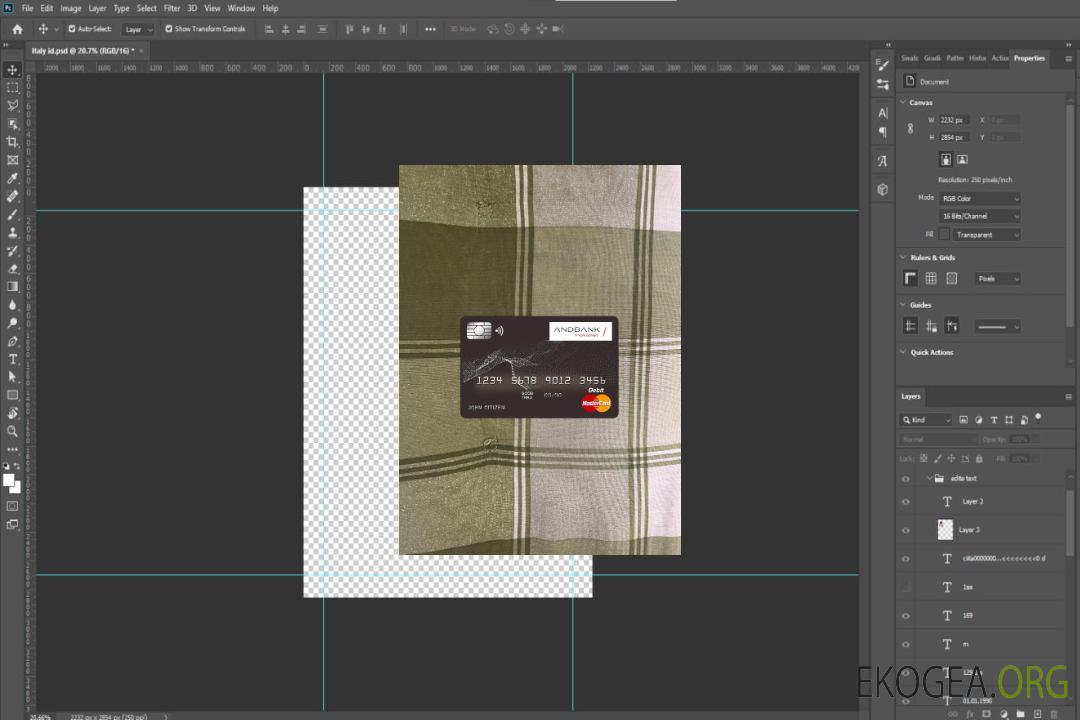1080x720 pixels.
Task: Open the Pixels ruler units dropdown
Action: (997, 279)
